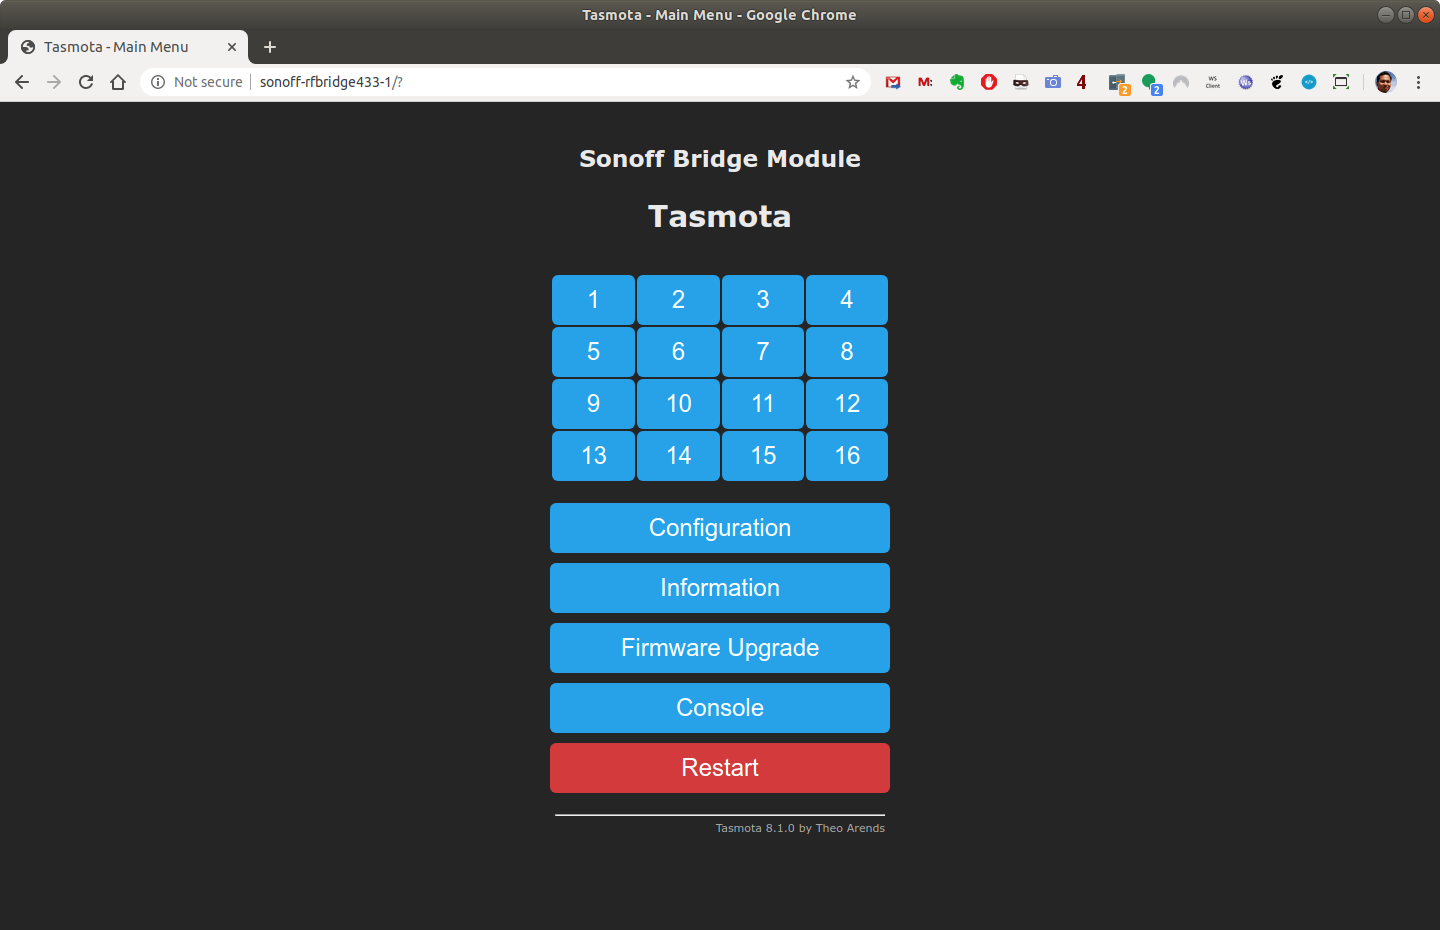Send RF key 4
The width and height of the screenshot is (1440, 930).
(x=847, y=300)
